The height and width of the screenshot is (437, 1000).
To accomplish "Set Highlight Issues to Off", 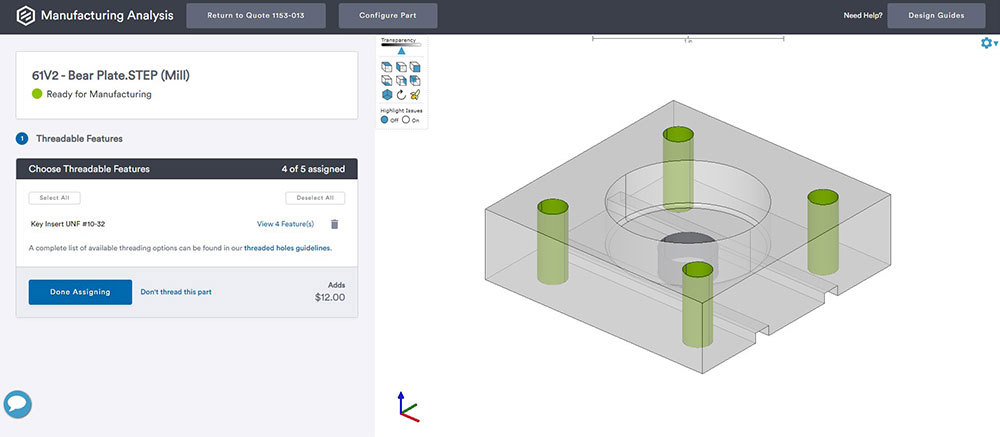I will click(x=385, y=120).
